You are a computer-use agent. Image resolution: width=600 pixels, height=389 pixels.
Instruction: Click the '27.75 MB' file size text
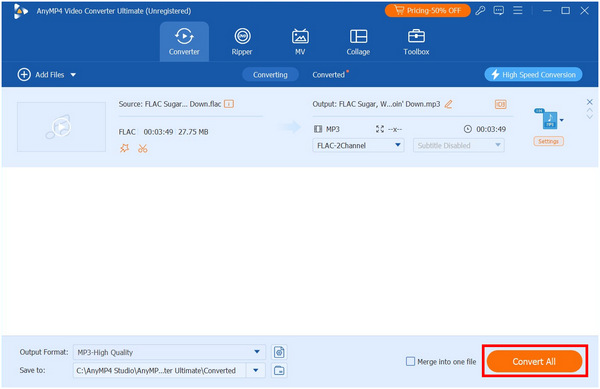(x=193, y=132)
